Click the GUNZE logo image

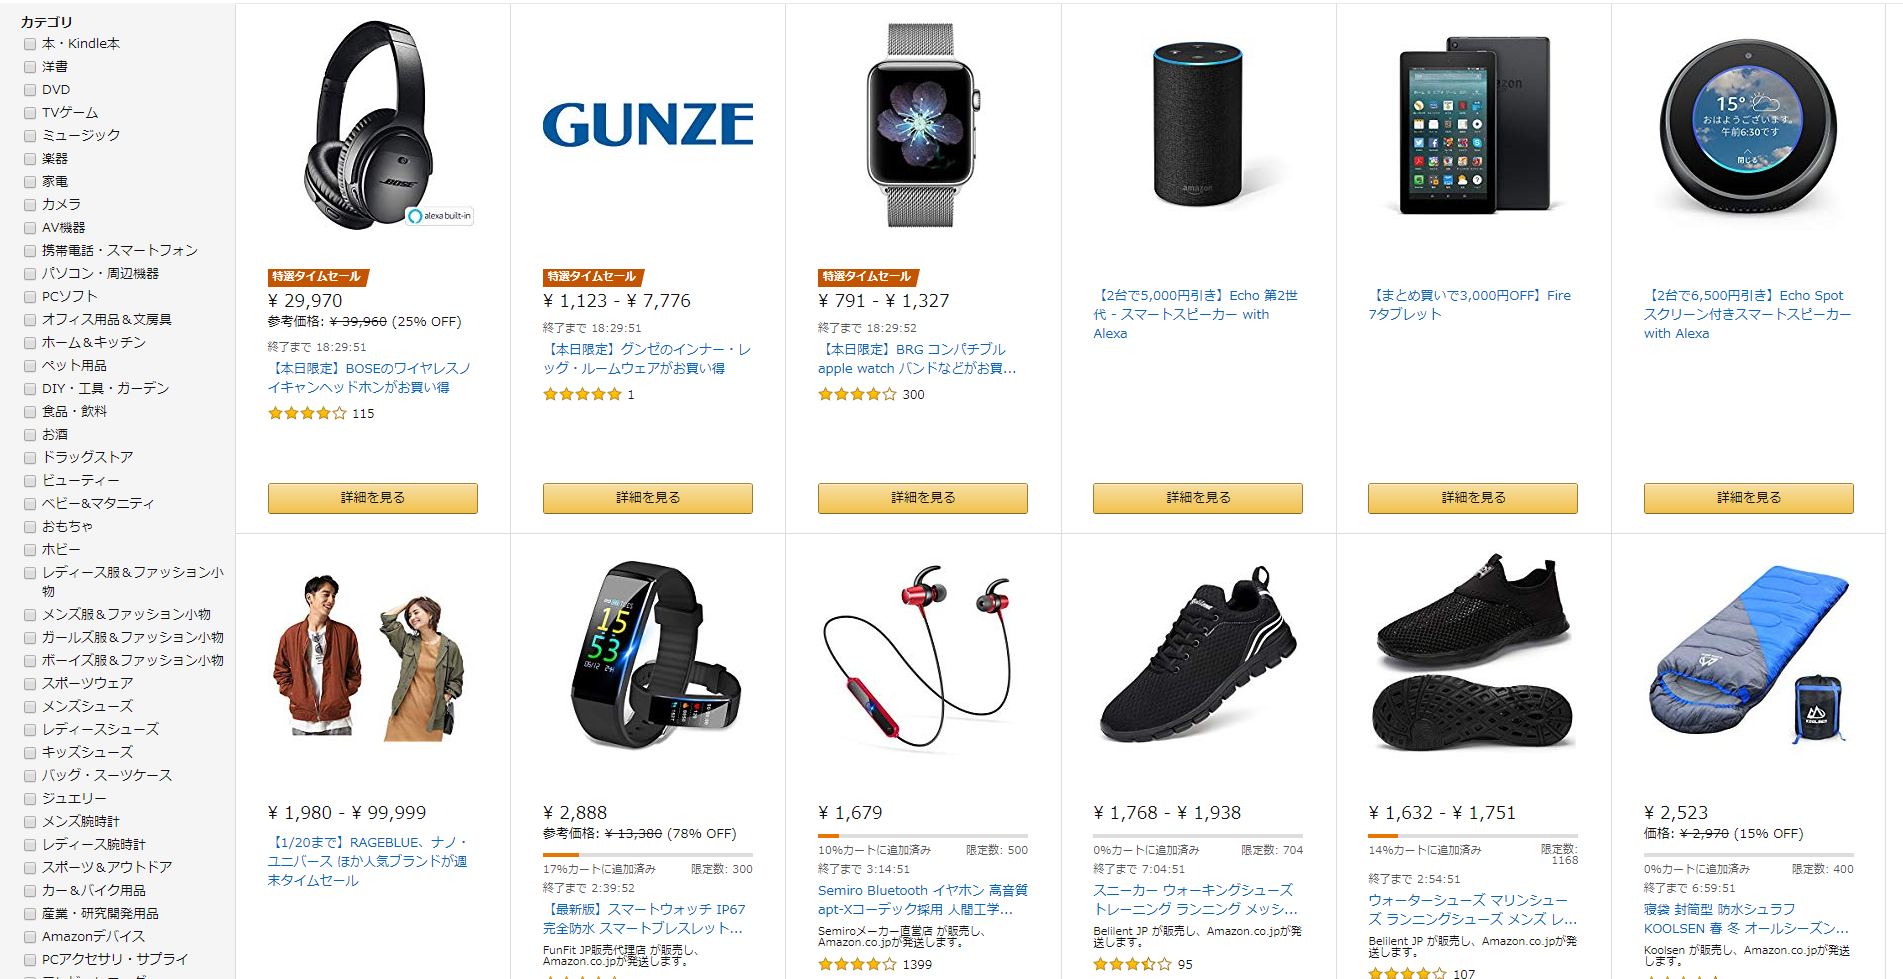[x=648, y=125]
